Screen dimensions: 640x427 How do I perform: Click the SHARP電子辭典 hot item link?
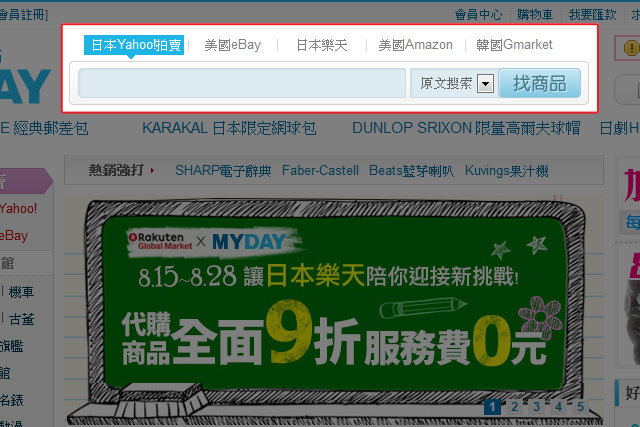click(223, 171)
